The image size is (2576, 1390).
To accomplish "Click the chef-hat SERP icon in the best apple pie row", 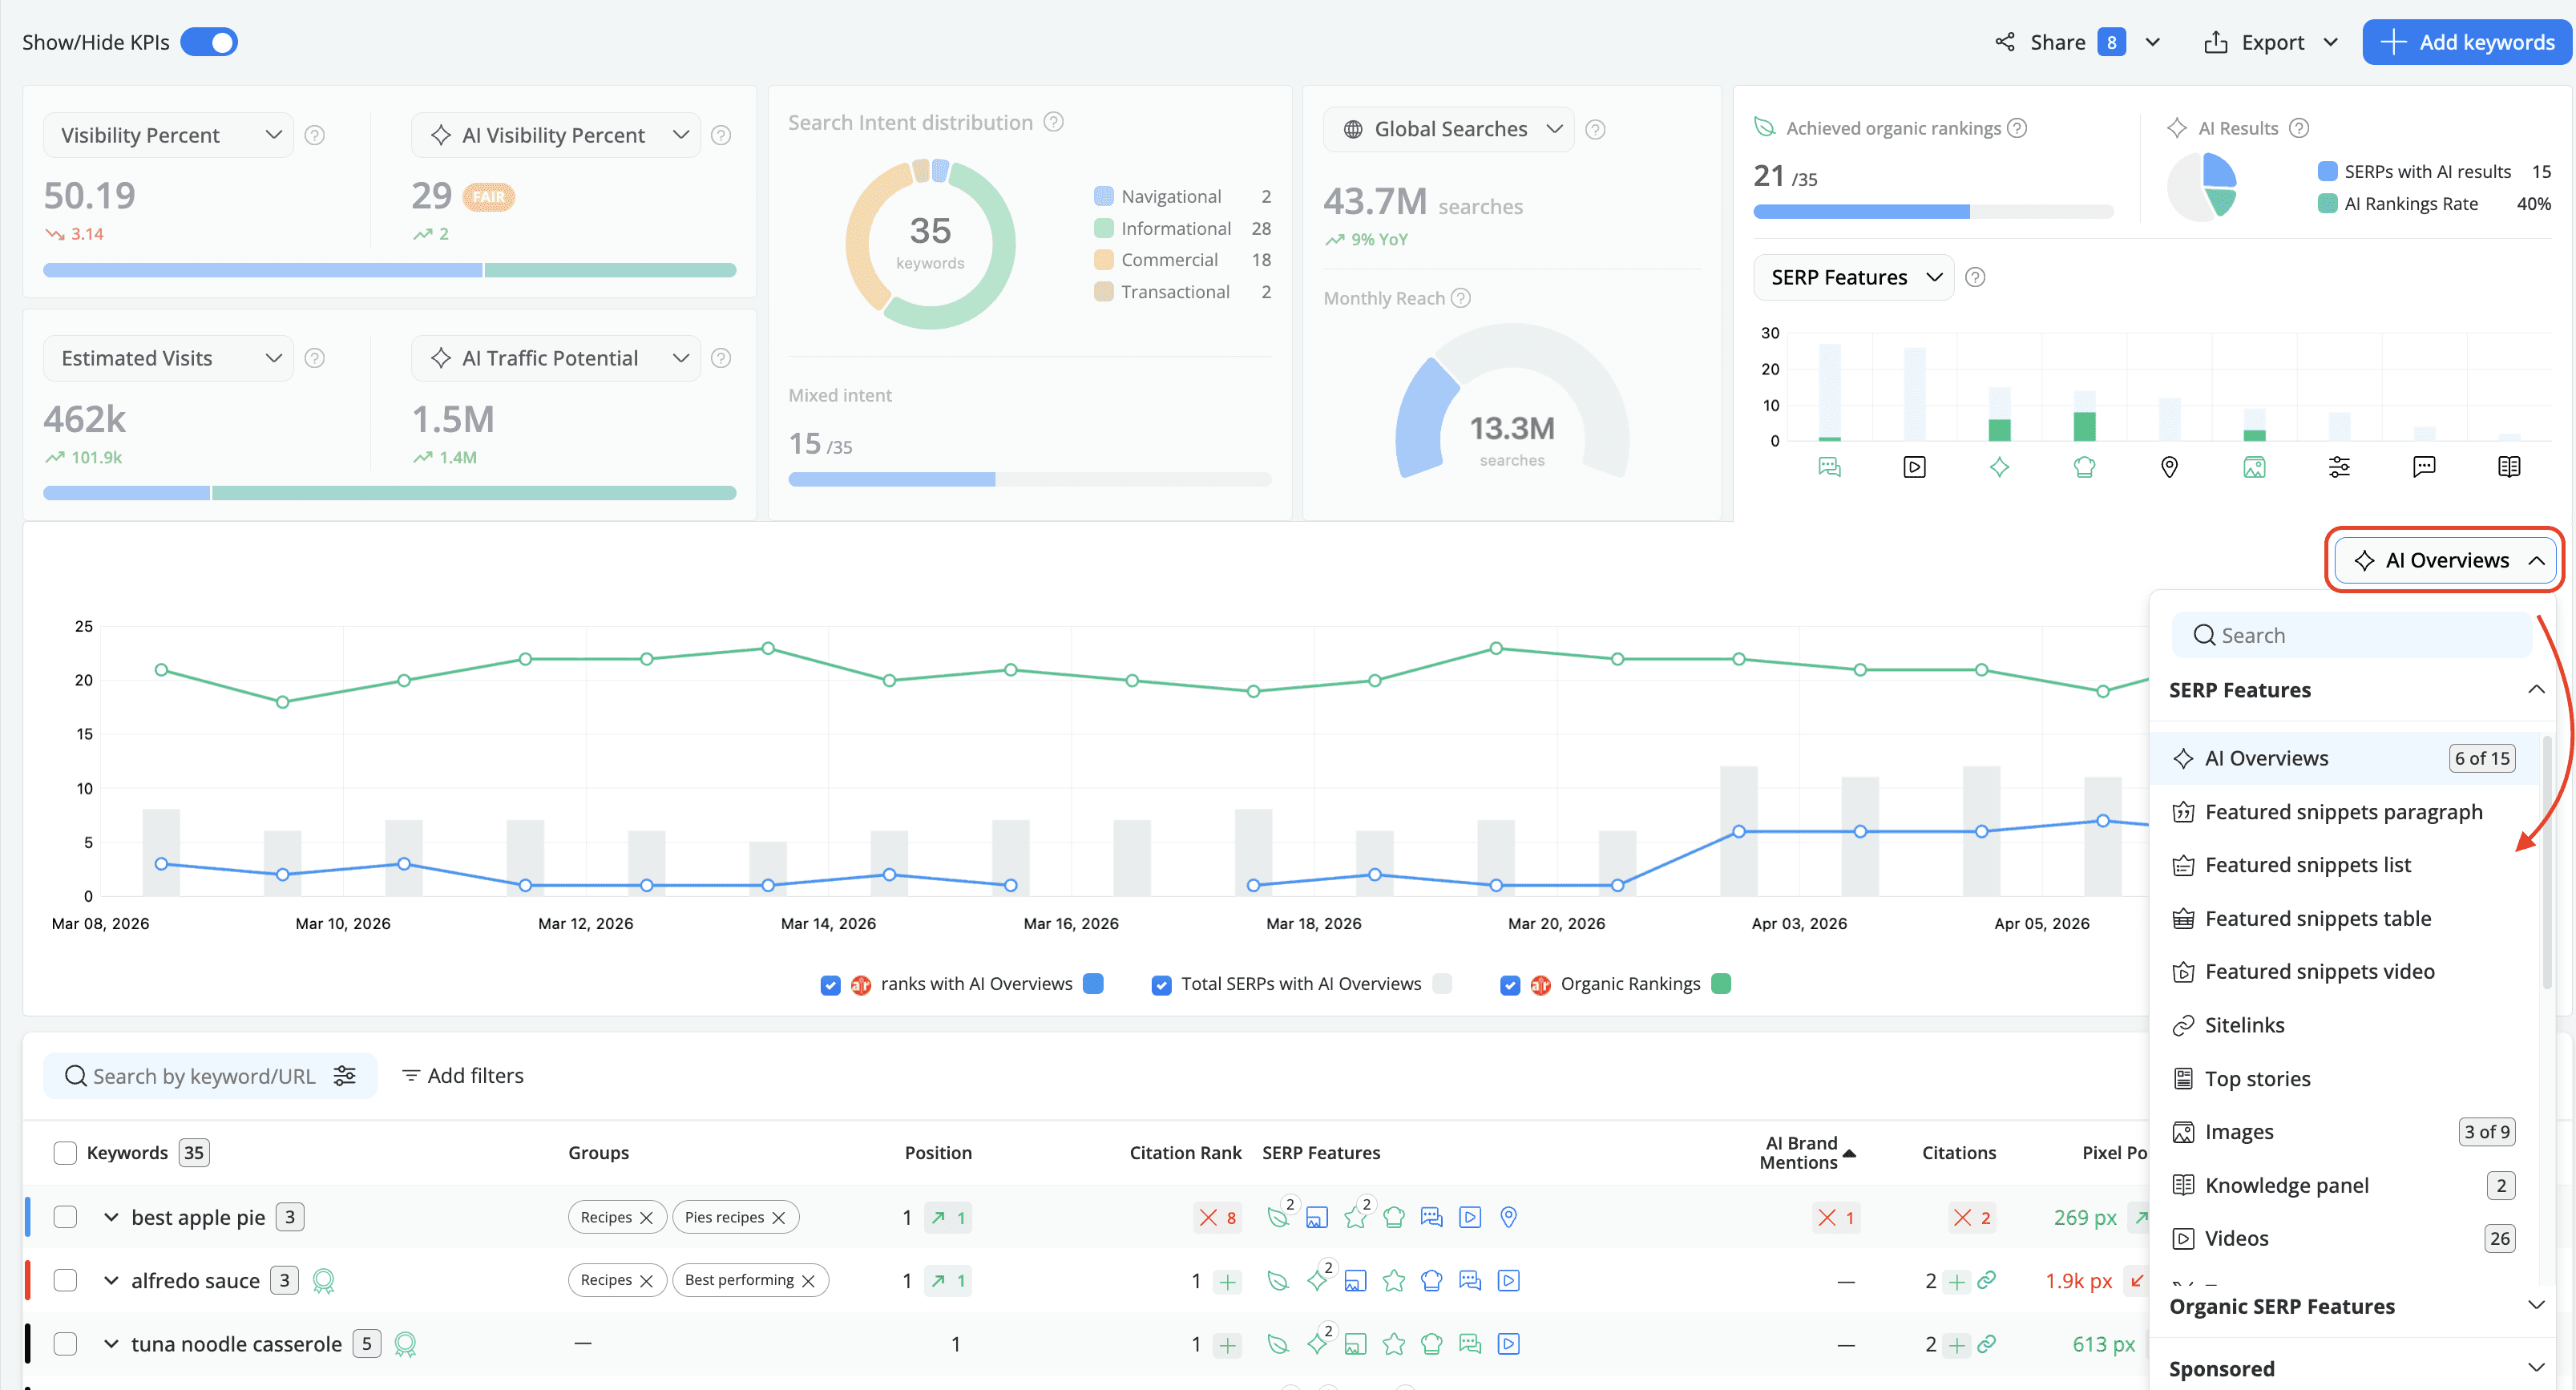I will pyautogui.click(x=1394, y=1217).
